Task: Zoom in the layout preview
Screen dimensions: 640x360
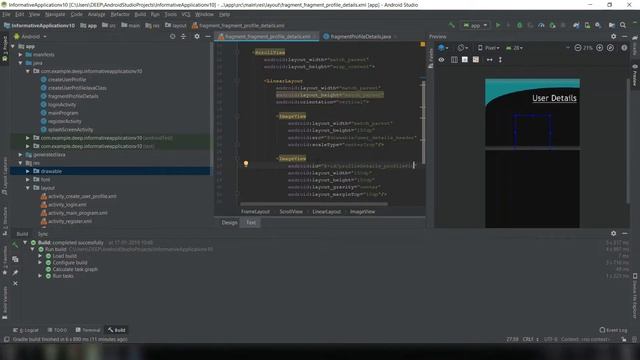Action: pyautogui.click(x=599, y=48)
